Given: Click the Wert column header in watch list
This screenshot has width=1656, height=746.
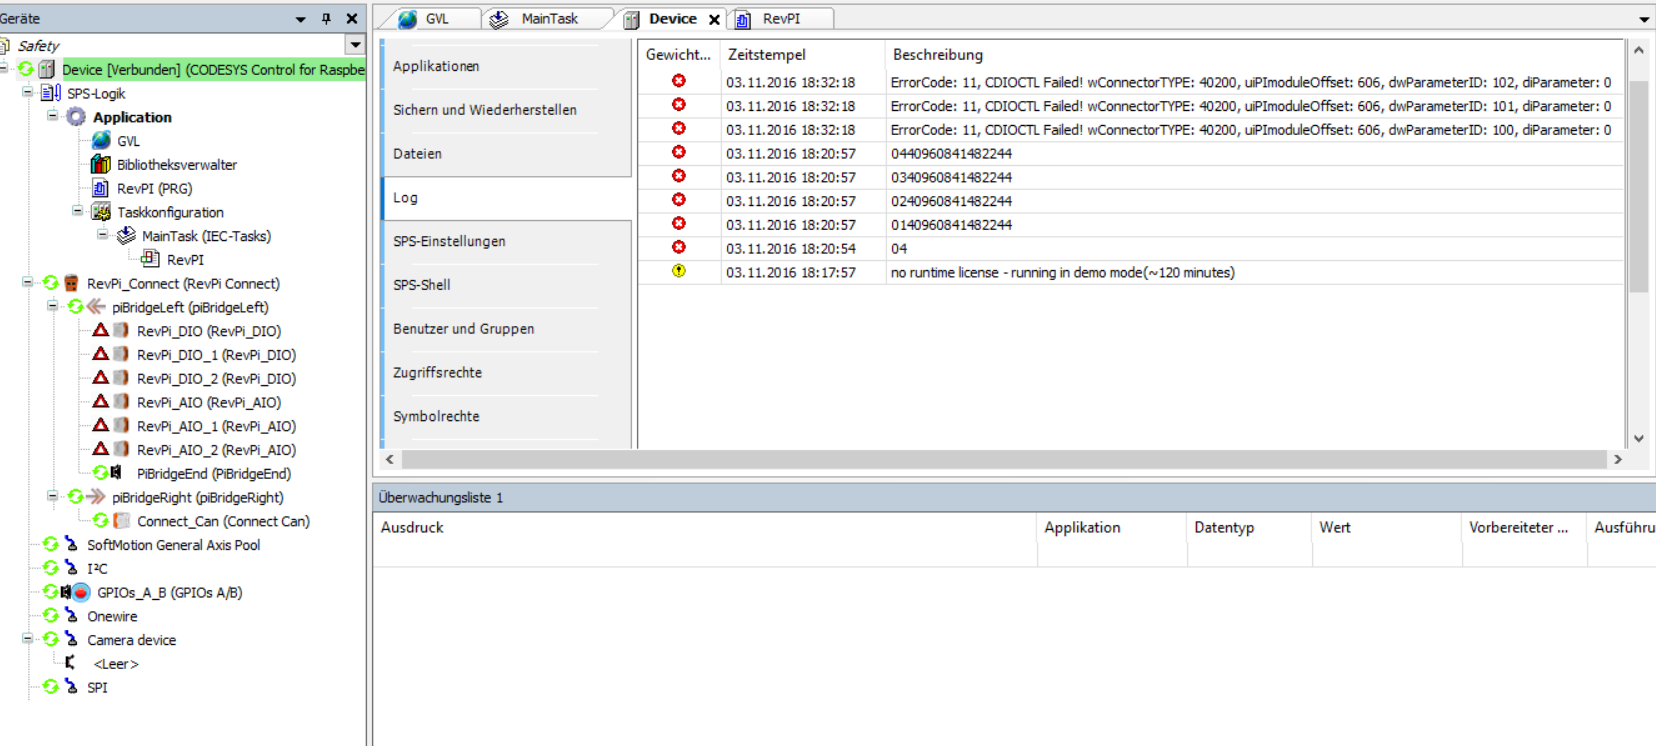Looking at the screenshot, I should (1387, 527).
